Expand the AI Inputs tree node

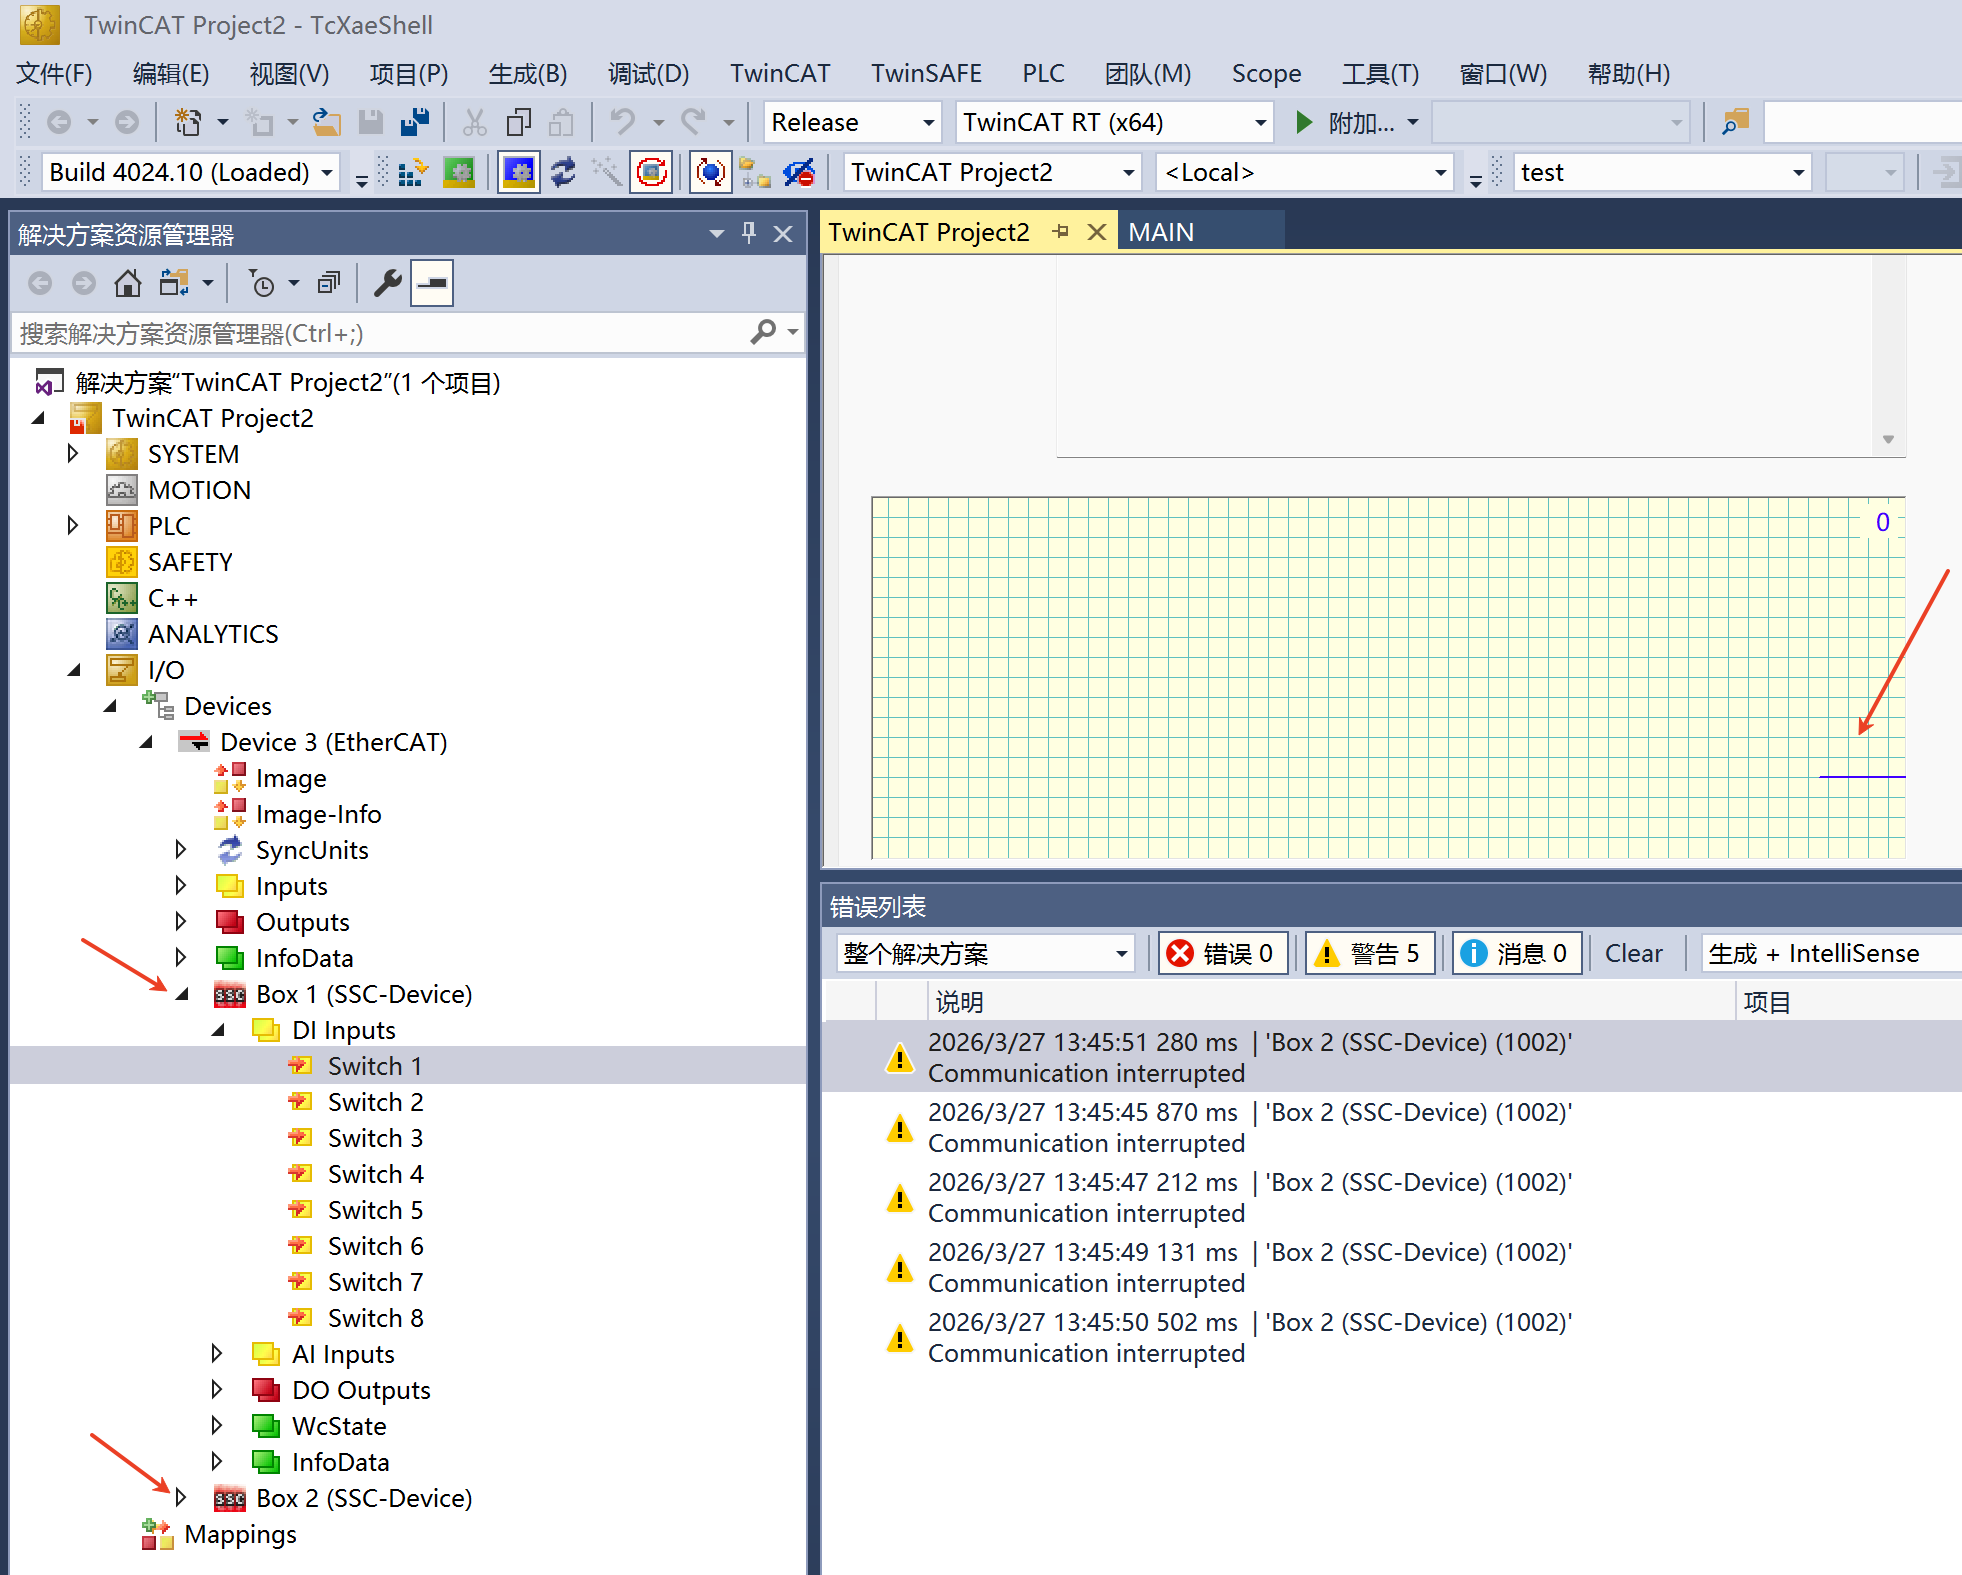click(x=217, y=1353)
